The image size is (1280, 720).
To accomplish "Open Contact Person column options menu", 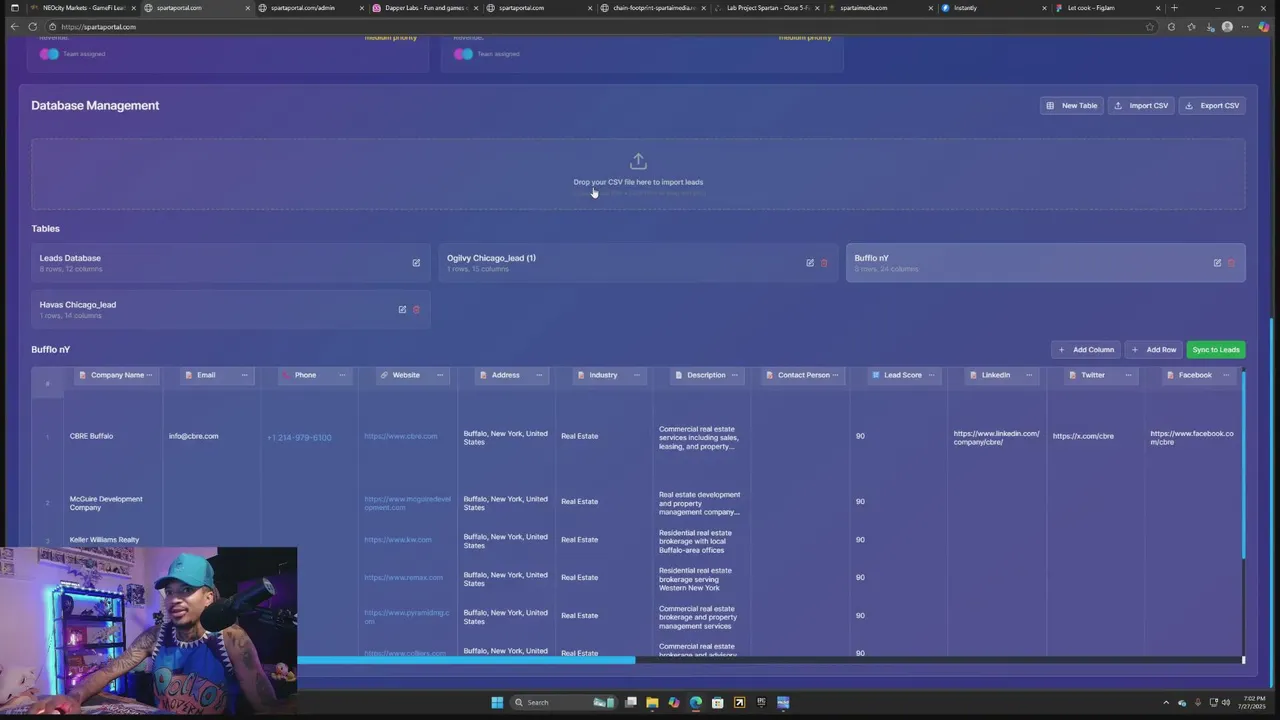I will [x=834, y=375].
